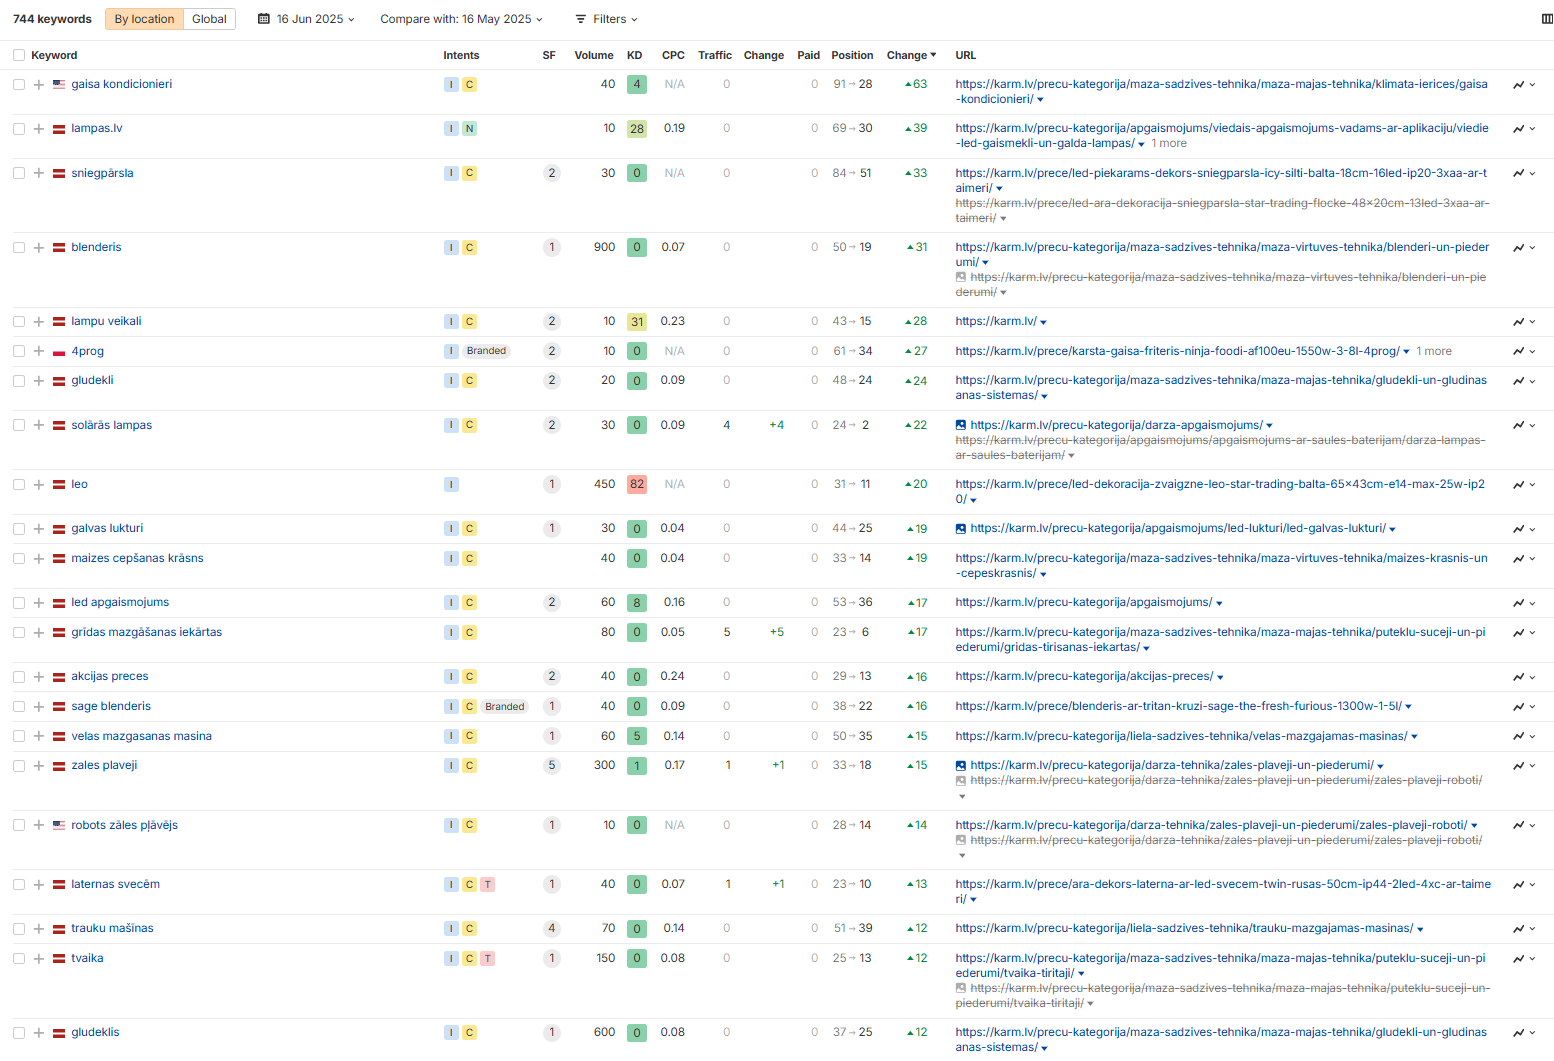
Task: Click the plus icon beside blenderis
Action: click(39, 248)
